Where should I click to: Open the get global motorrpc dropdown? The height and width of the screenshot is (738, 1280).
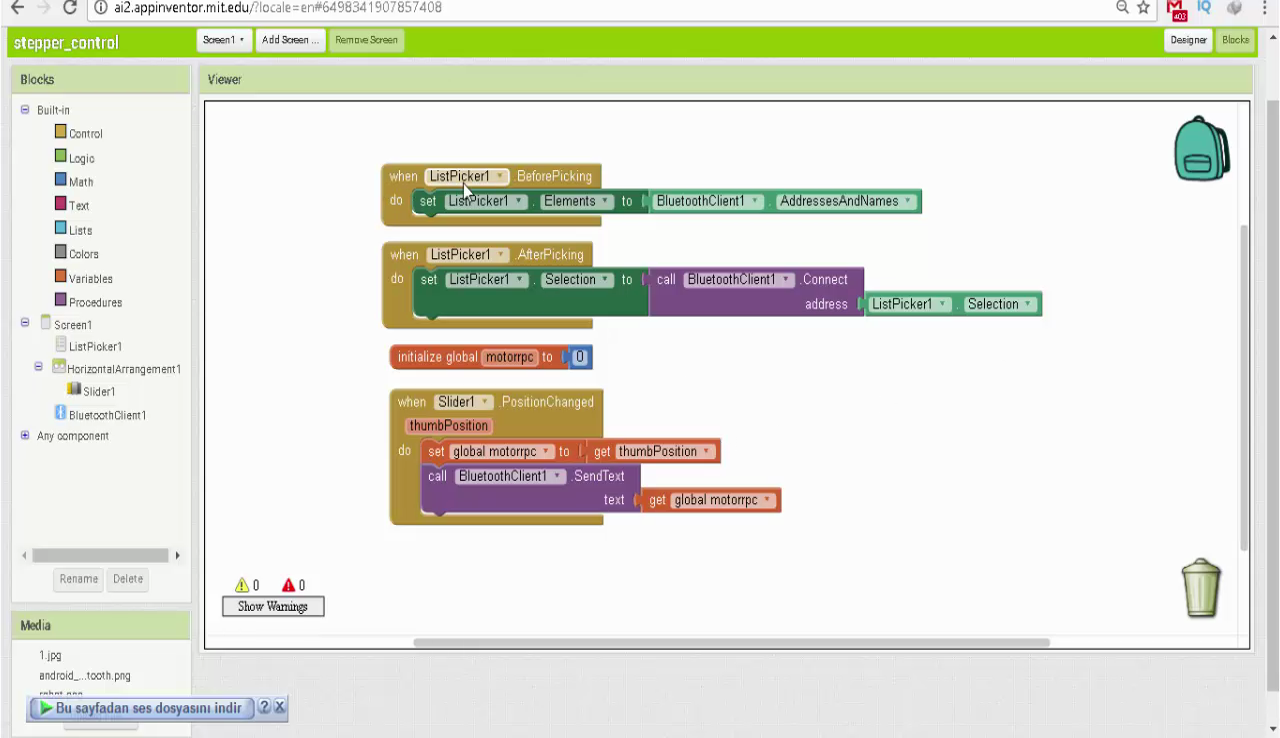(x=723, y=500)
